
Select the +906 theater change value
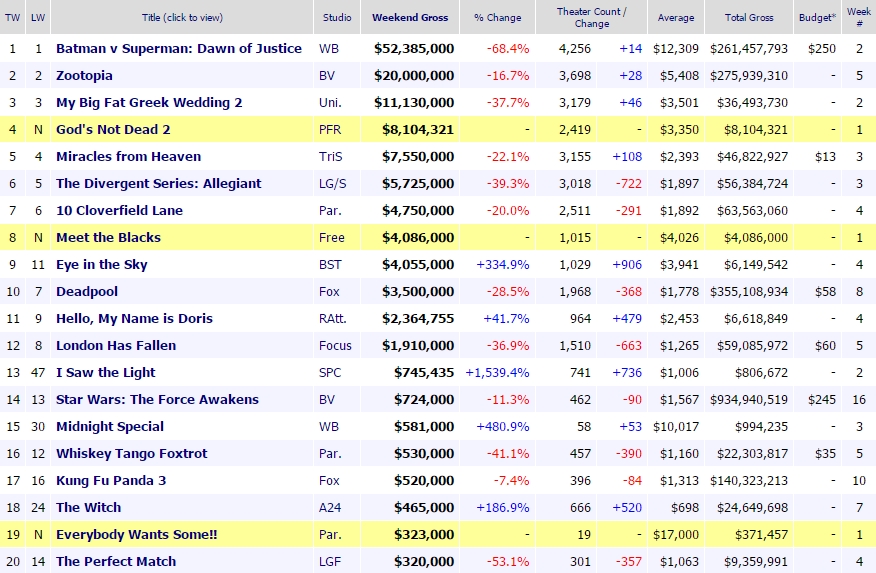coord(627,265)
